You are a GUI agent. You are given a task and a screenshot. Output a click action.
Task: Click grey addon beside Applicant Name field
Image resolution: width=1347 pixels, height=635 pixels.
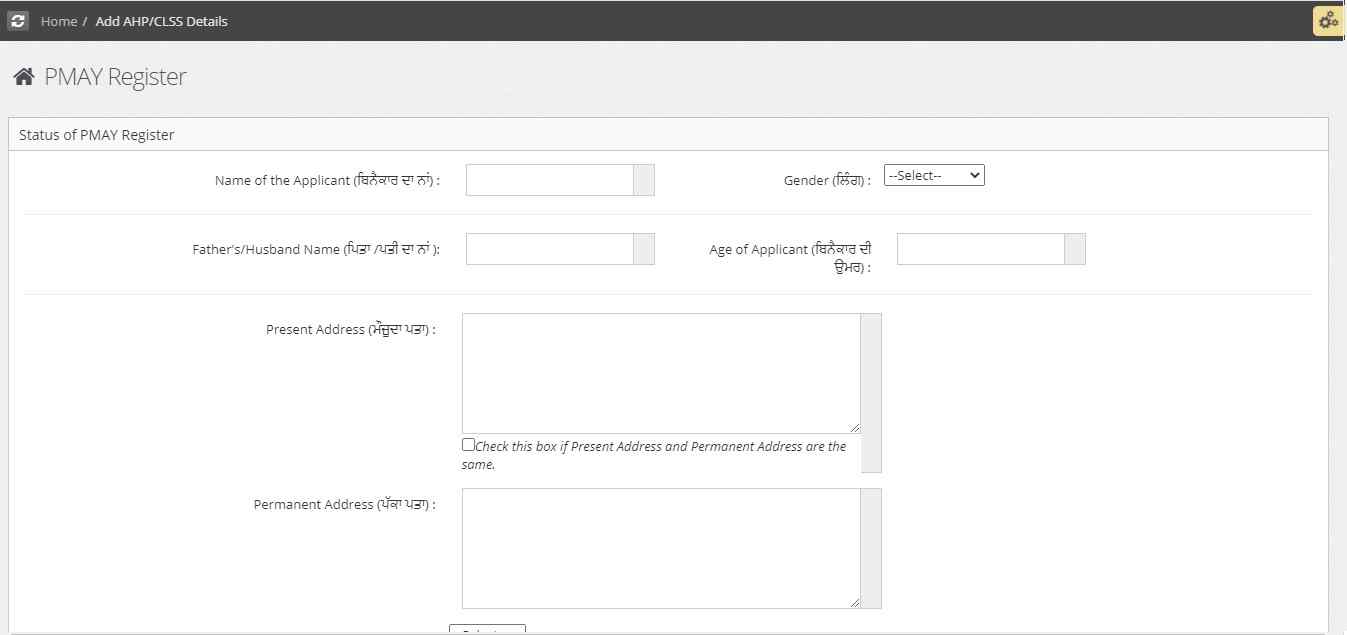[x=644, y=180]
